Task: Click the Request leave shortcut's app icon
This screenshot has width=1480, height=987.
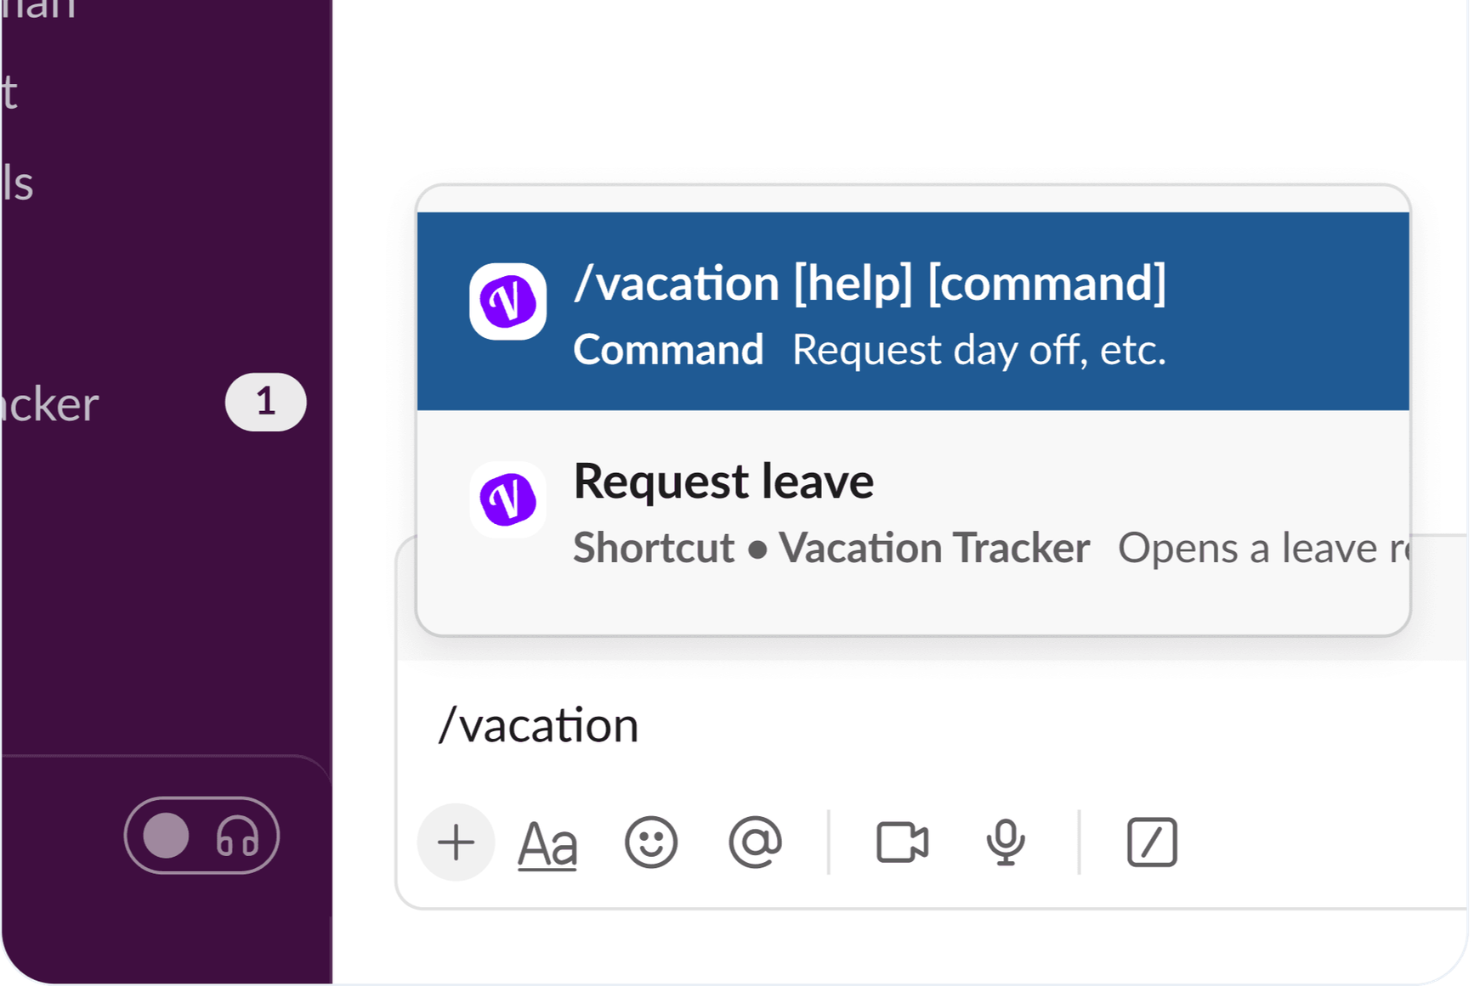Action: point(507,499)
